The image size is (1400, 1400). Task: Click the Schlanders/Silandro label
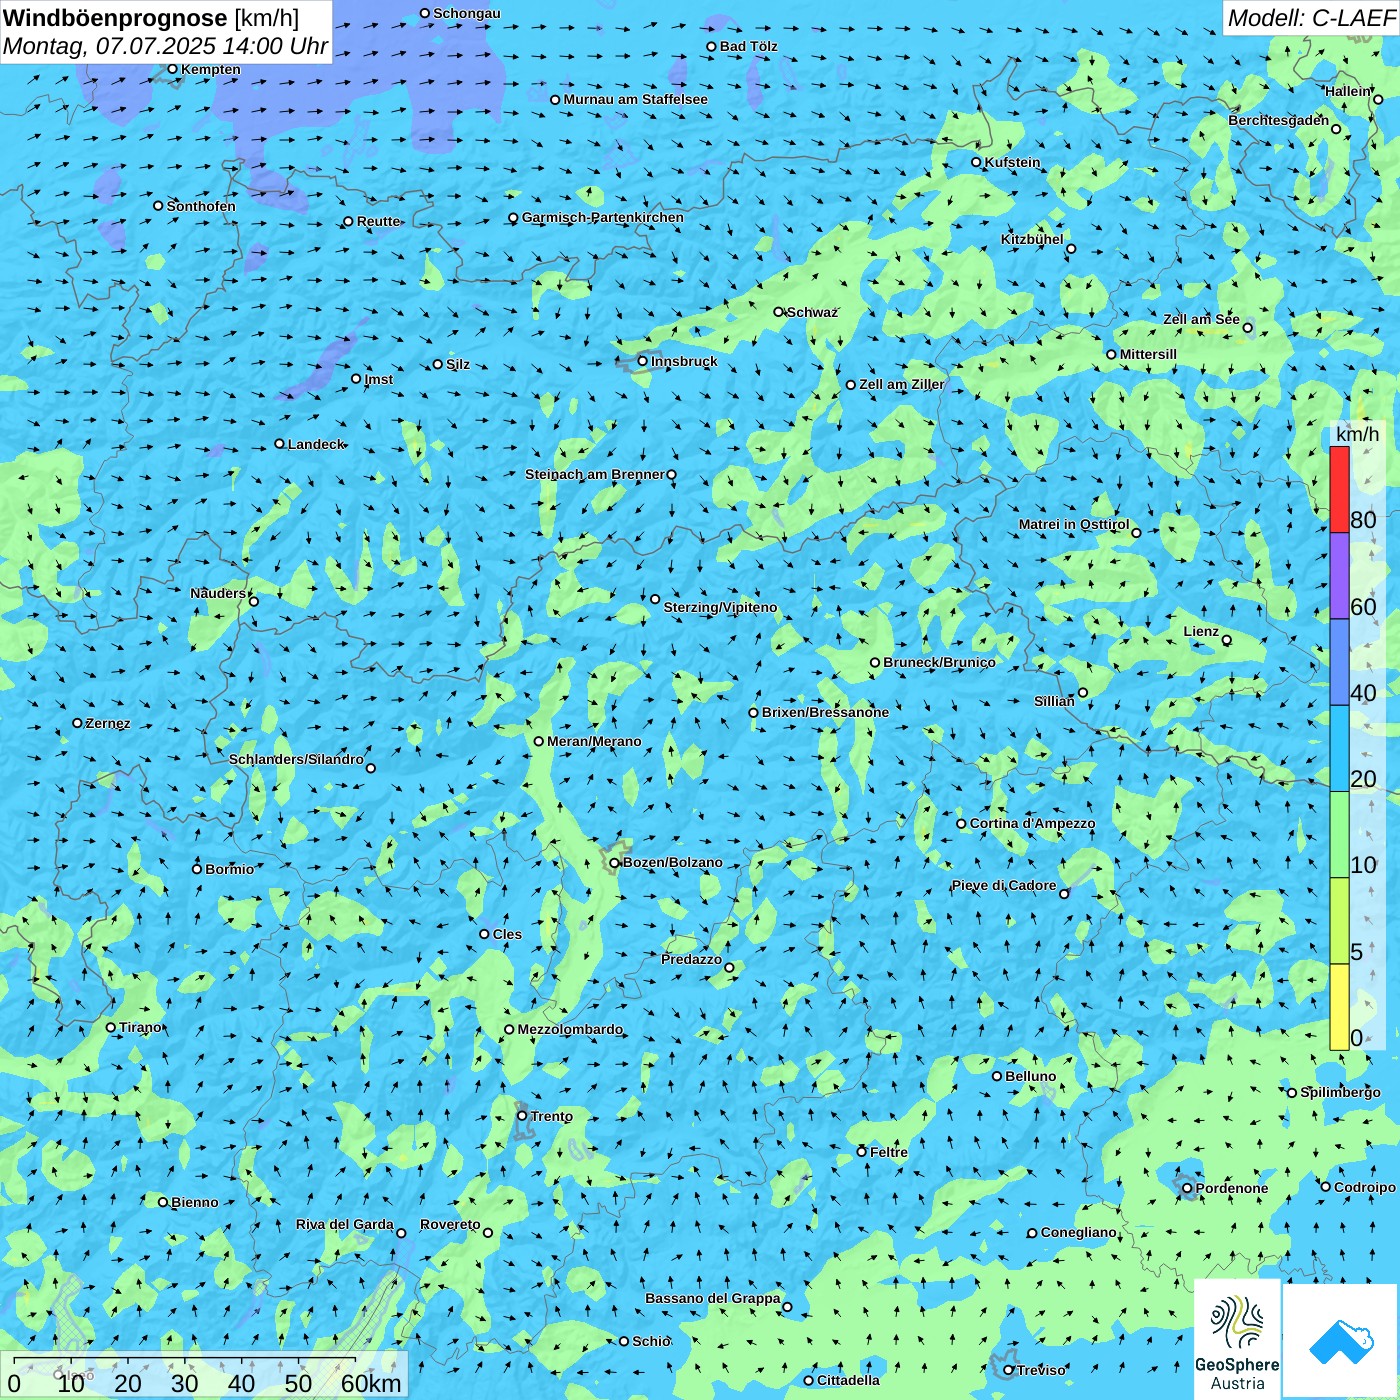pyautogui.click(x=297, y=759)
